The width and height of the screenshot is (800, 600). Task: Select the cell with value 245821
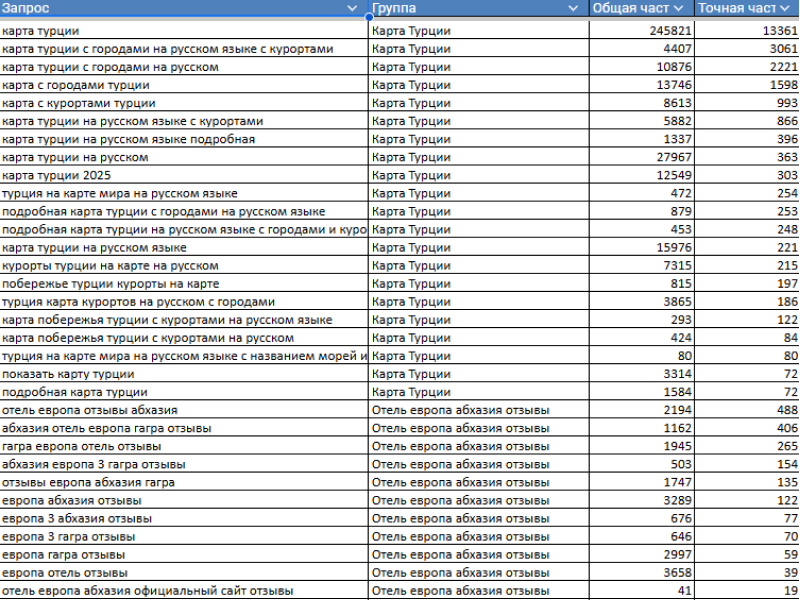642,31
